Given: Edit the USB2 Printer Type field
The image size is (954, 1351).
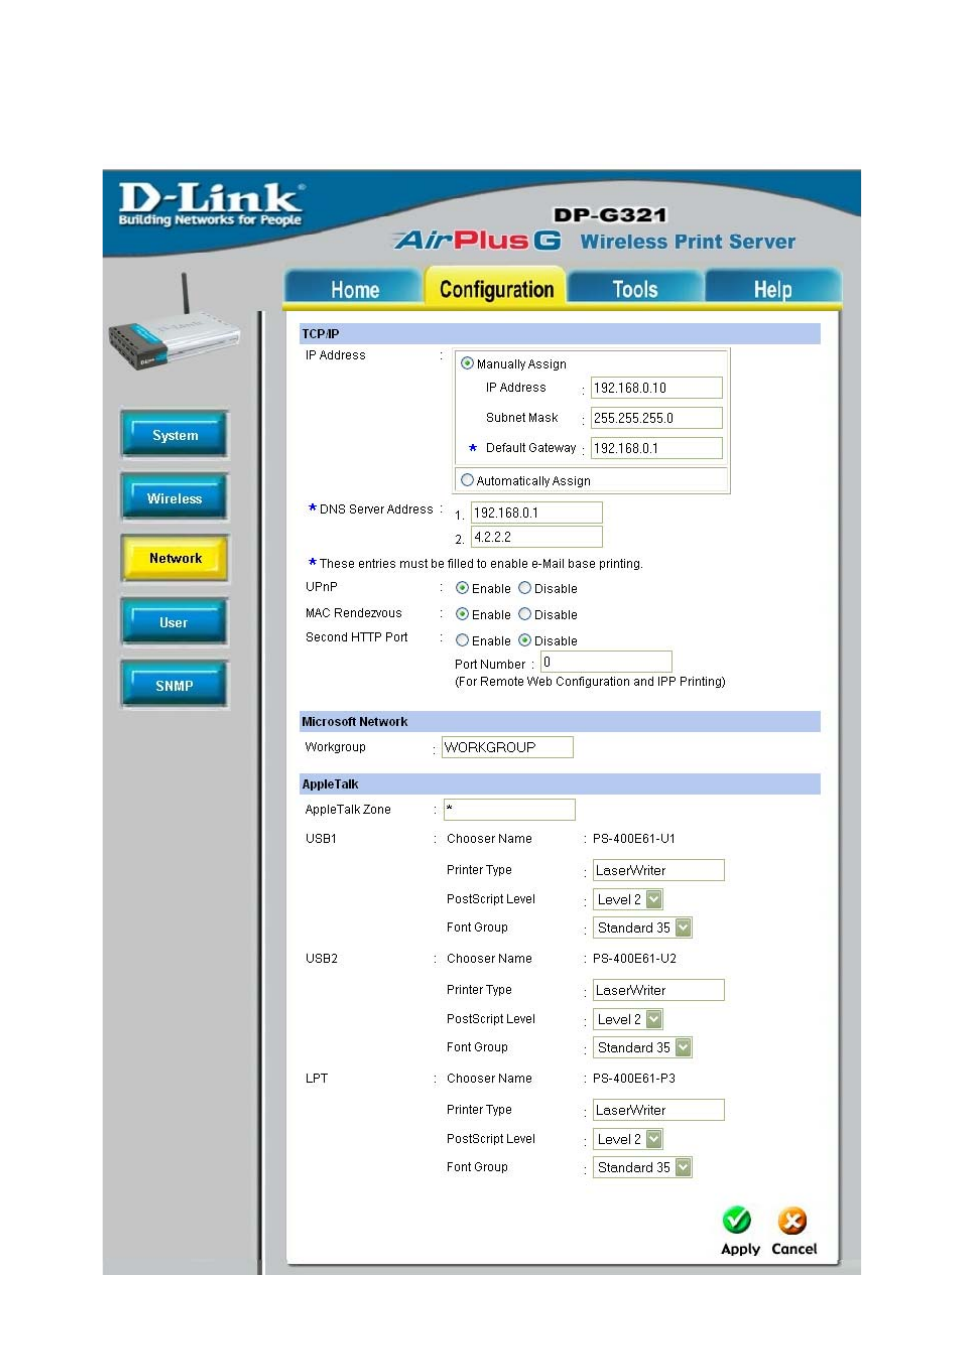Looking at the screenshot, I should pos(659,990).
